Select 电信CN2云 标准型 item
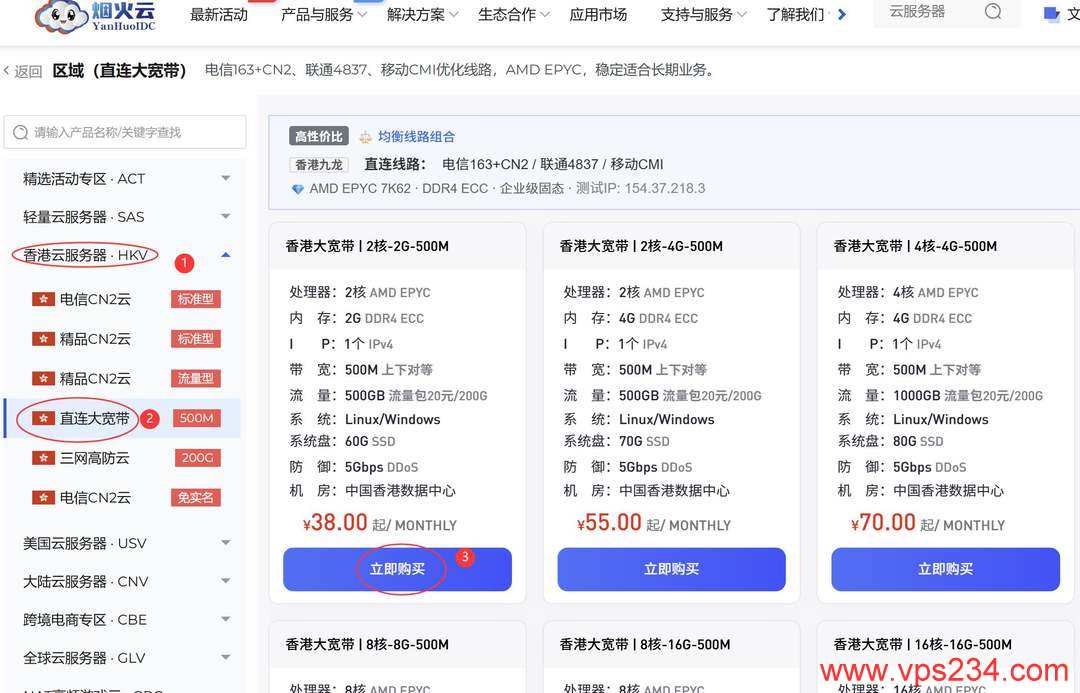The width and height of the screenshot is (1080, 693). tap(123, 299)
